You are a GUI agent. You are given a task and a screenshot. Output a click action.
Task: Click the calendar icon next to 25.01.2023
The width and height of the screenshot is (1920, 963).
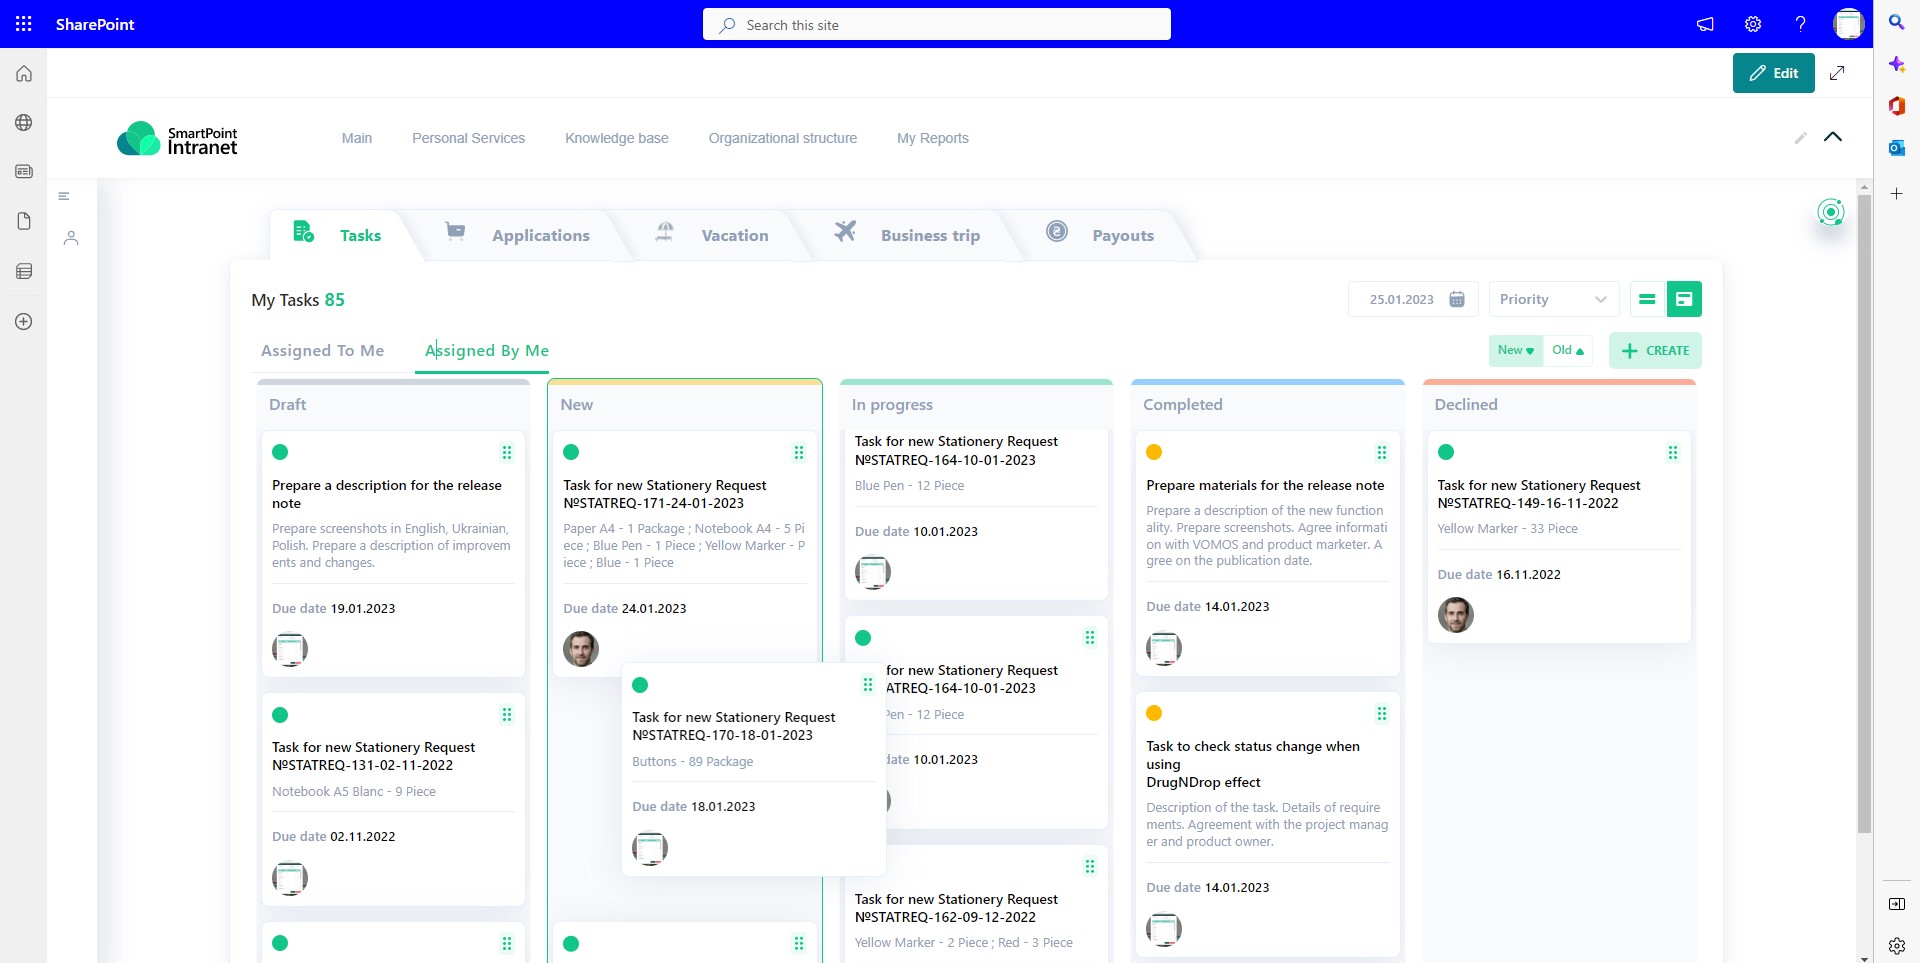[1457, 299]
